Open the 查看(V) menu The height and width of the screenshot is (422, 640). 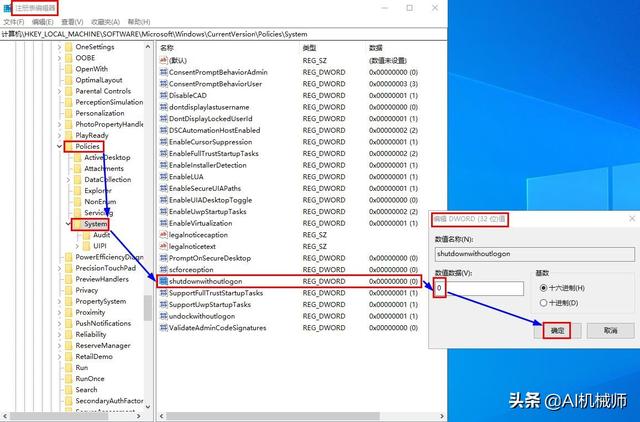72,22
